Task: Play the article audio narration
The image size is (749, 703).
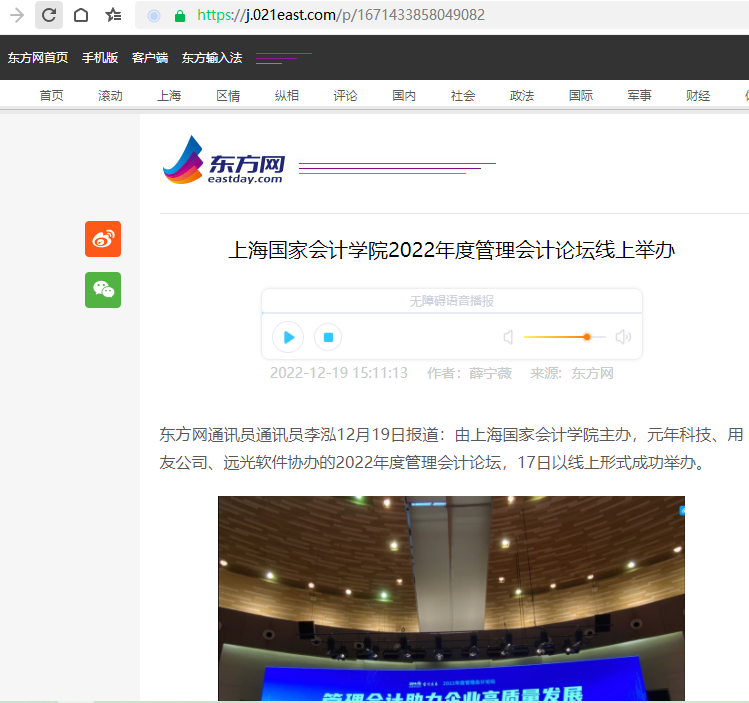Action: [288, 337]
